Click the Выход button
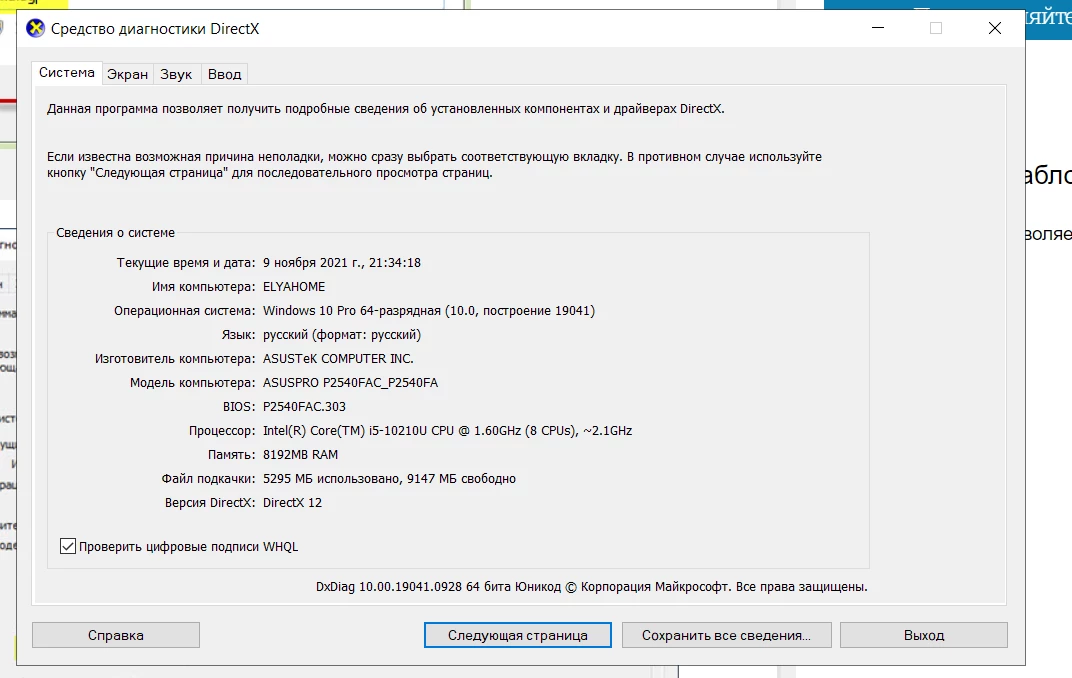The width and height of the screenshot is (1072, 678). [924, 635]
